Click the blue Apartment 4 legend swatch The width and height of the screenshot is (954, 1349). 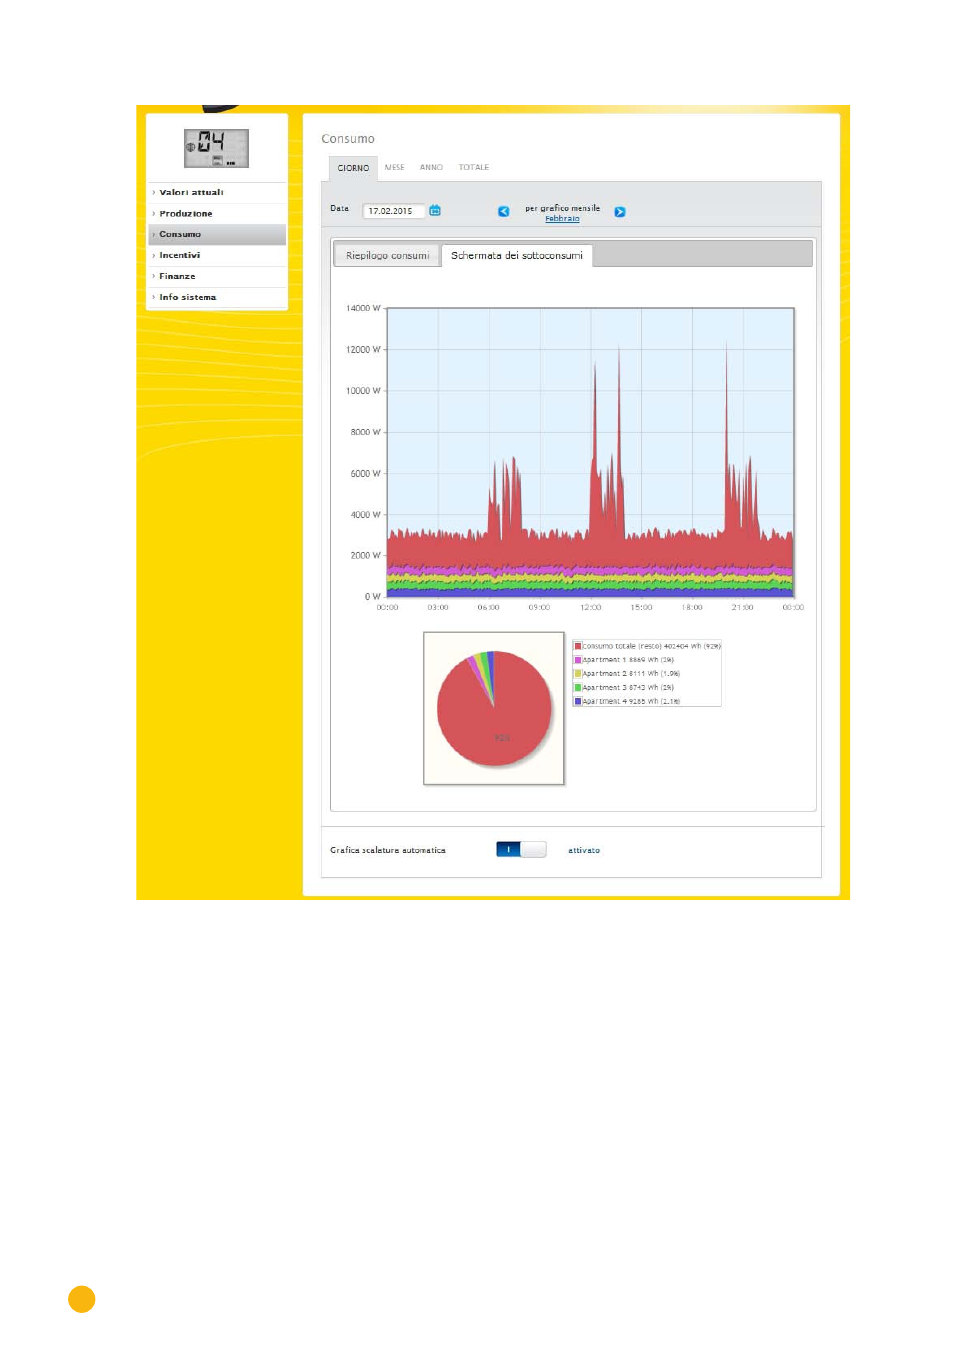tap(578, 701)
